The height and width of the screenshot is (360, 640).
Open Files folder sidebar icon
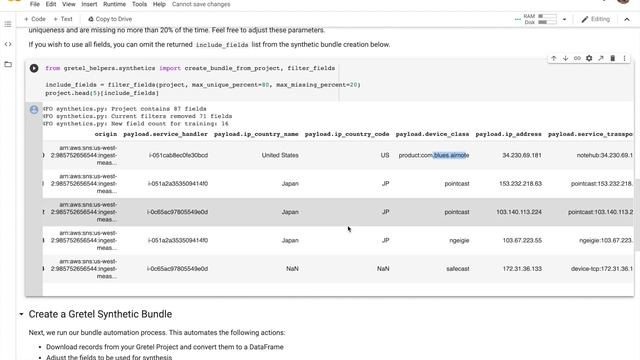pyautogui.click(x=8, y=64)
